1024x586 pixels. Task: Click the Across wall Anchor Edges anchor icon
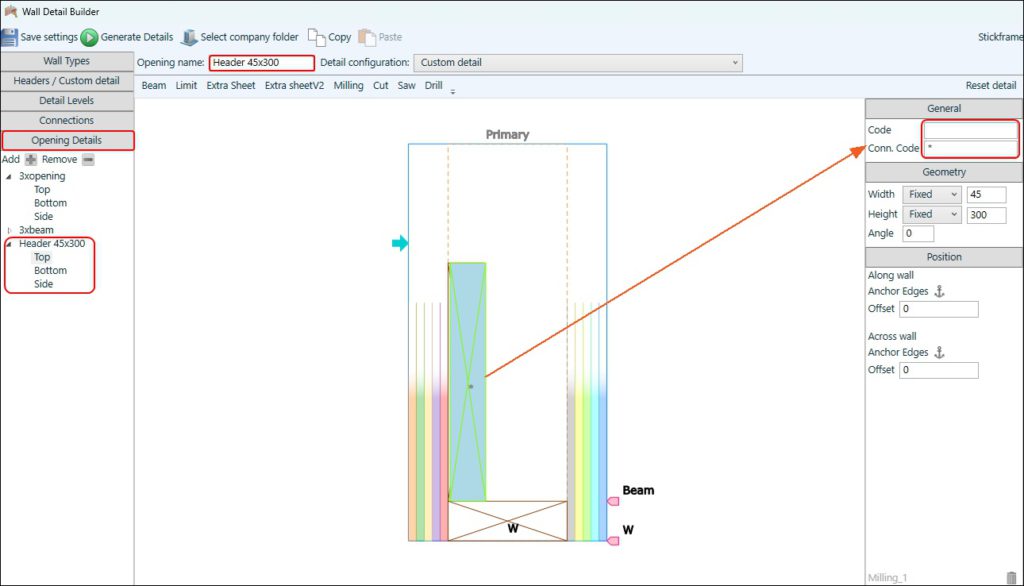point(939,353)
